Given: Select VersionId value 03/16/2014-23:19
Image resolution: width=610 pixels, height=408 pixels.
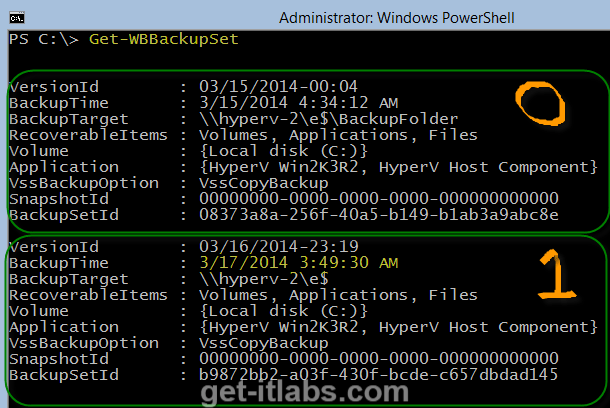Looking at the screenshot, I should tap(278, 246).
